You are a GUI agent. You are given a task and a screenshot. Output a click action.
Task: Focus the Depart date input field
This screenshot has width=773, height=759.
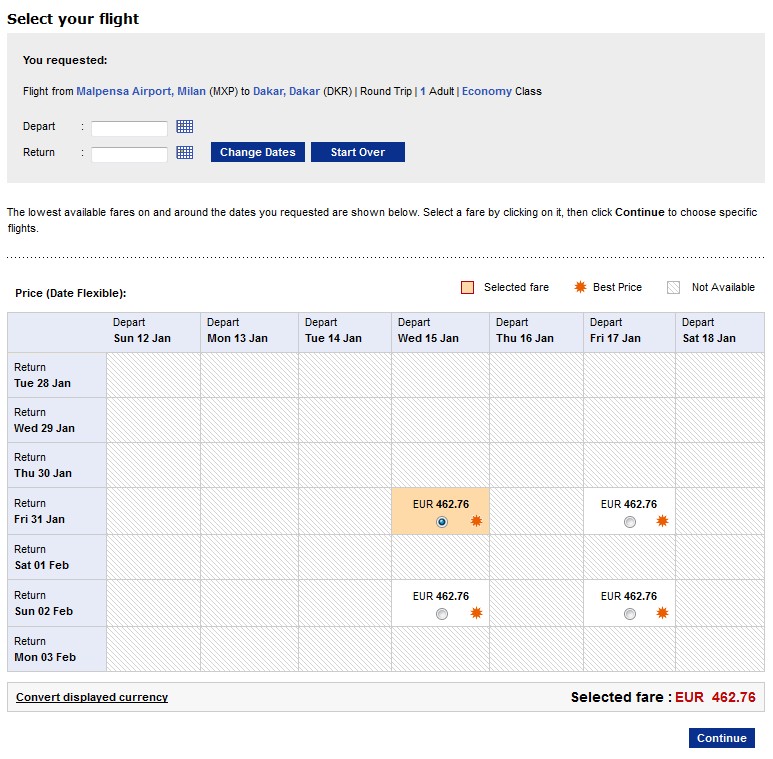click(129, 129)
